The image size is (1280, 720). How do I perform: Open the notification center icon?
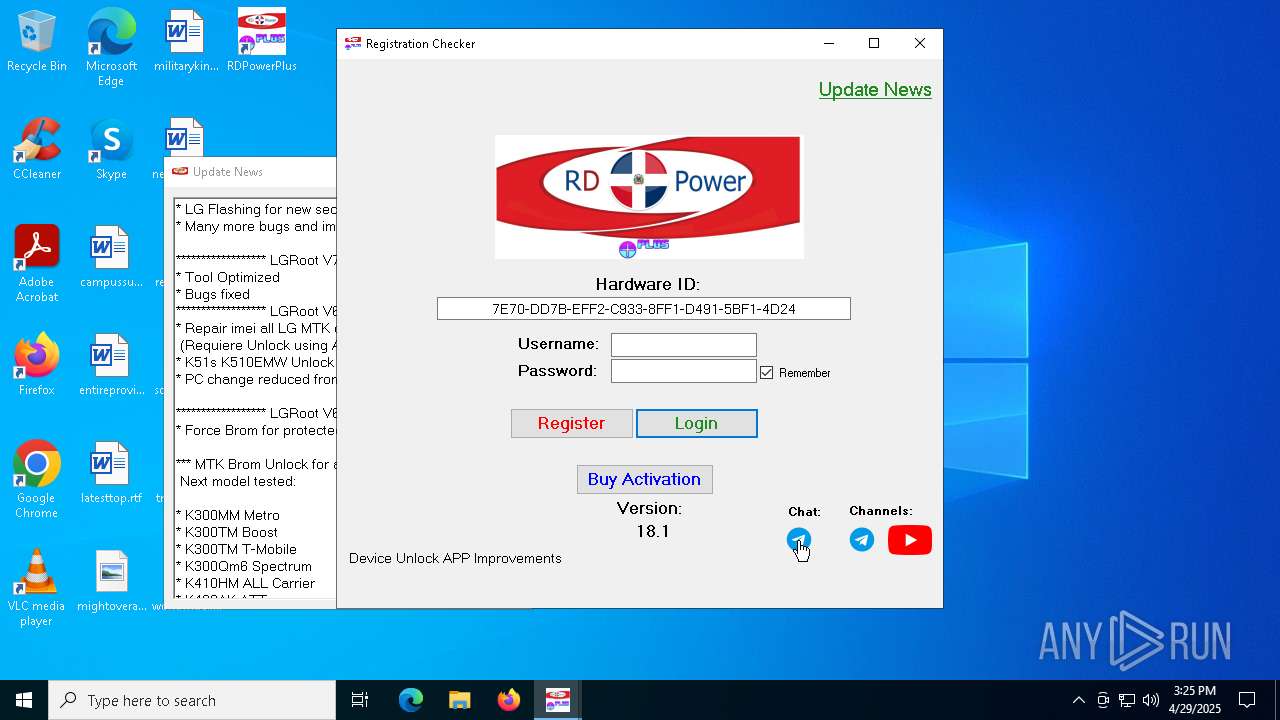pos(1247,700)
